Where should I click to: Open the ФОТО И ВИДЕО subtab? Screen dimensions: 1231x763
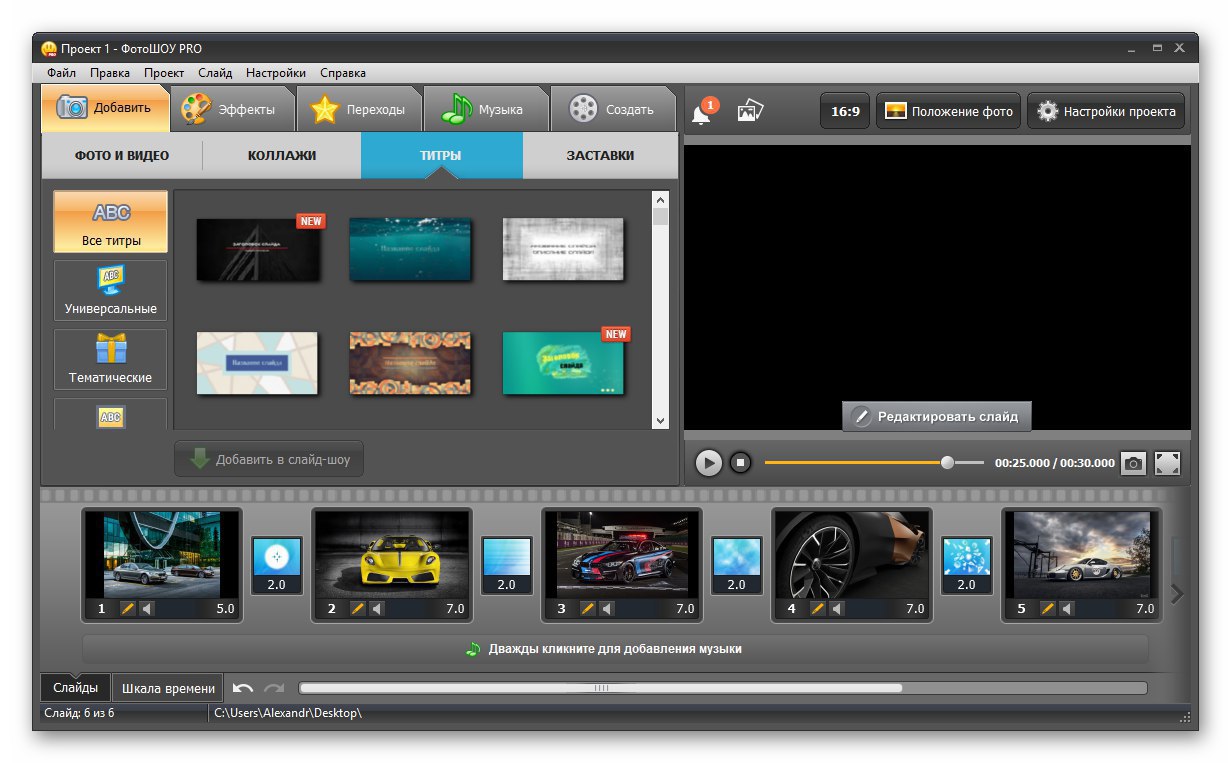pos(122,155)
